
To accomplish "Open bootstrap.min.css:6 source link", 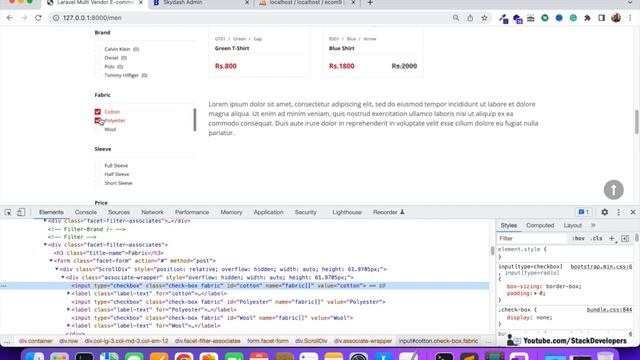I will 601,267.
